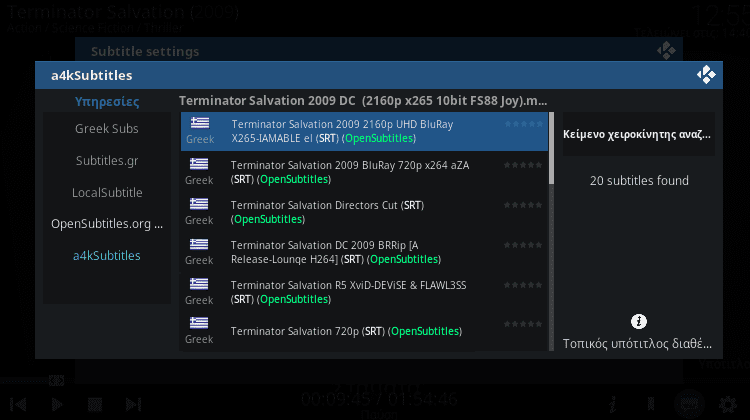Click the Greek flag of BRRip Release-Lounge row
The width and height of the screenshot is (750, 420).
tap(199, 244)
